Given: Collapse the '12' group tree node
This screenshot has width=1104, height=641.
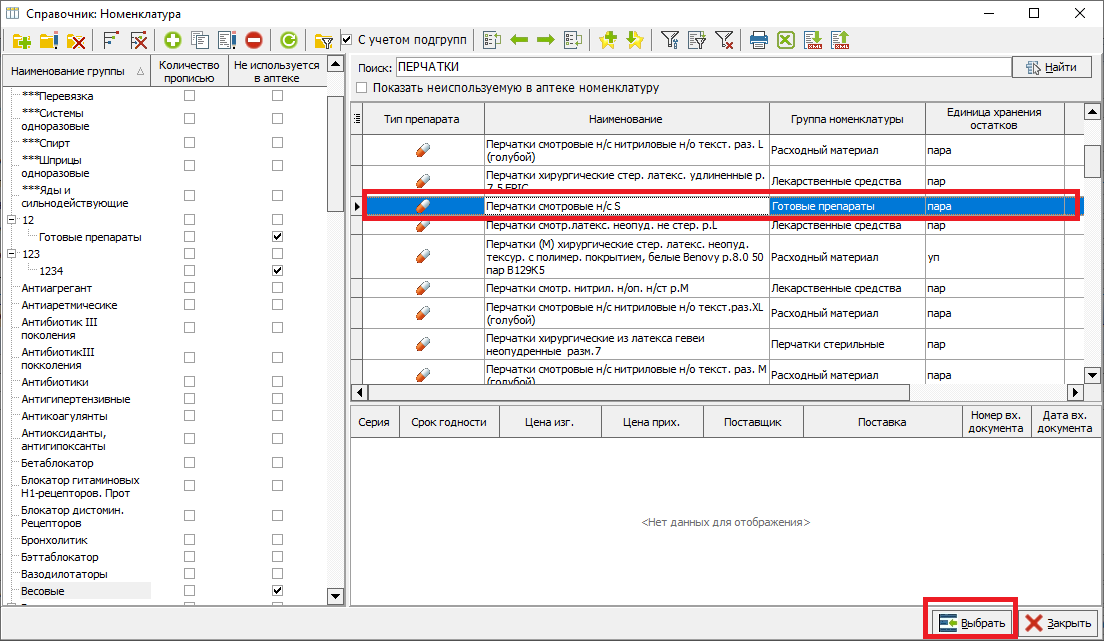Looking at the screenshot, I should (x=11, y=220).
